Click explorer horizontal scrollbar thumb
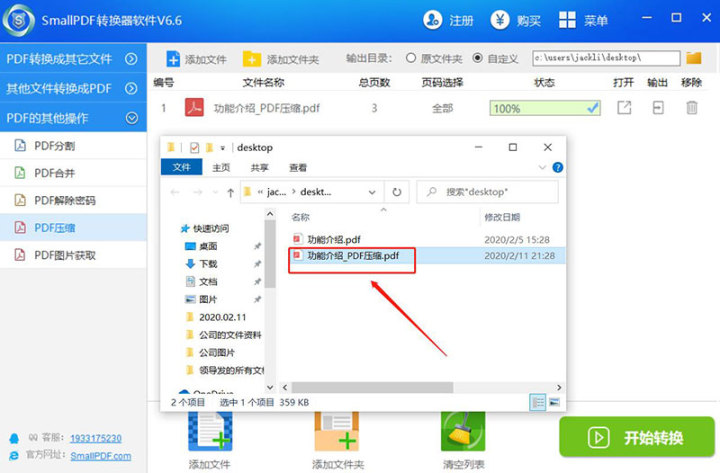 [x=372, y=388]
